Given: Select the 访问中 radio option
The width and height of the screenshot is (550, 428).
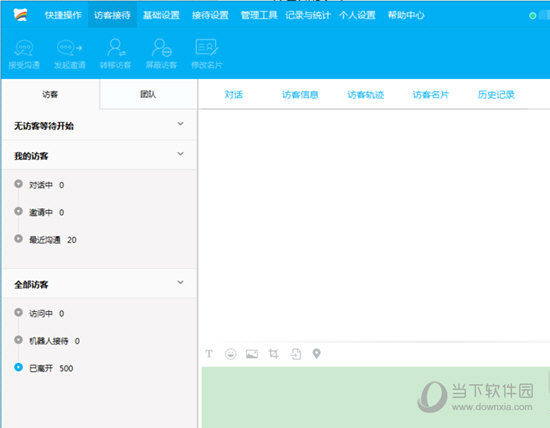Looking at the screenshot, I should click(x=18, y=312).
